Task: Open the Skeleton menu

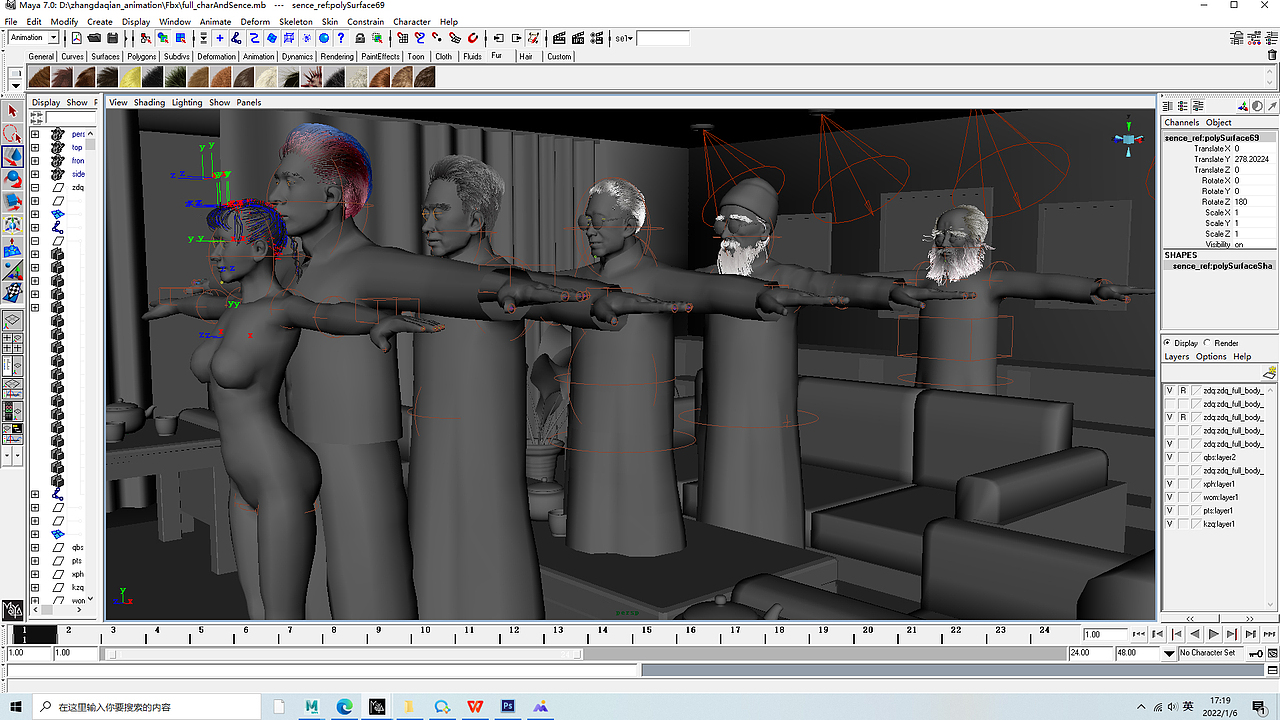Action: pos(296,22)
